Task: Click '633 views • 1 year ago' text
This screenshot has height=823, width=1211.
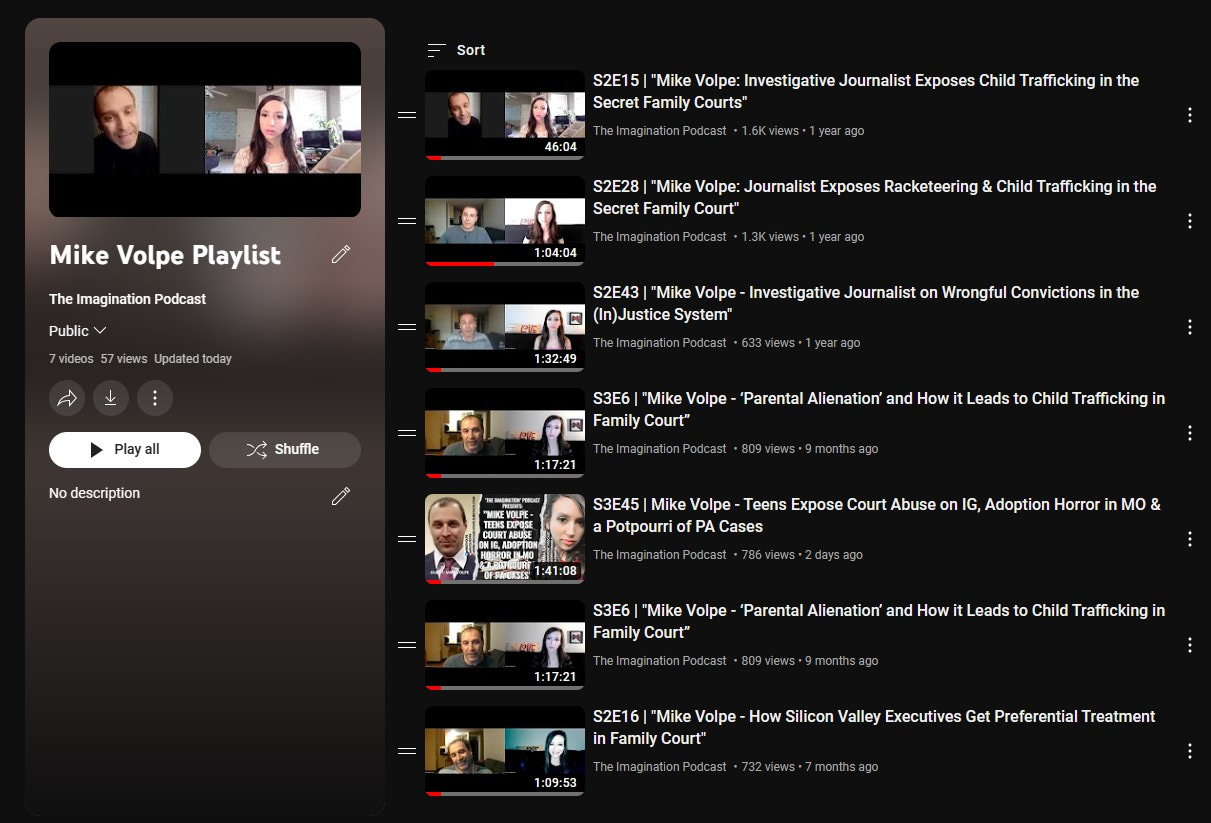Action: tap(801, 343)
